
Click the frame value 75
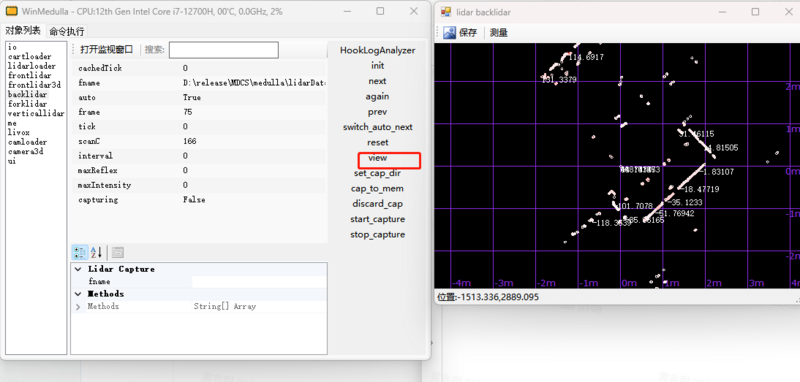(x=187, y=112)
